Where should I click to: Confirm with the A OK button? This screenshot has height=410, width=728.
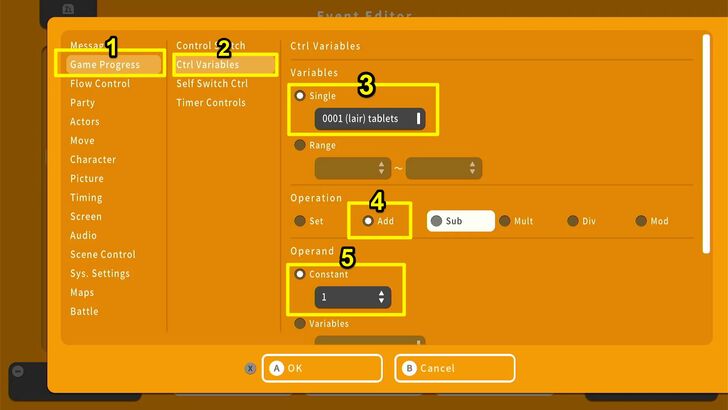click(x=322, y=368)
